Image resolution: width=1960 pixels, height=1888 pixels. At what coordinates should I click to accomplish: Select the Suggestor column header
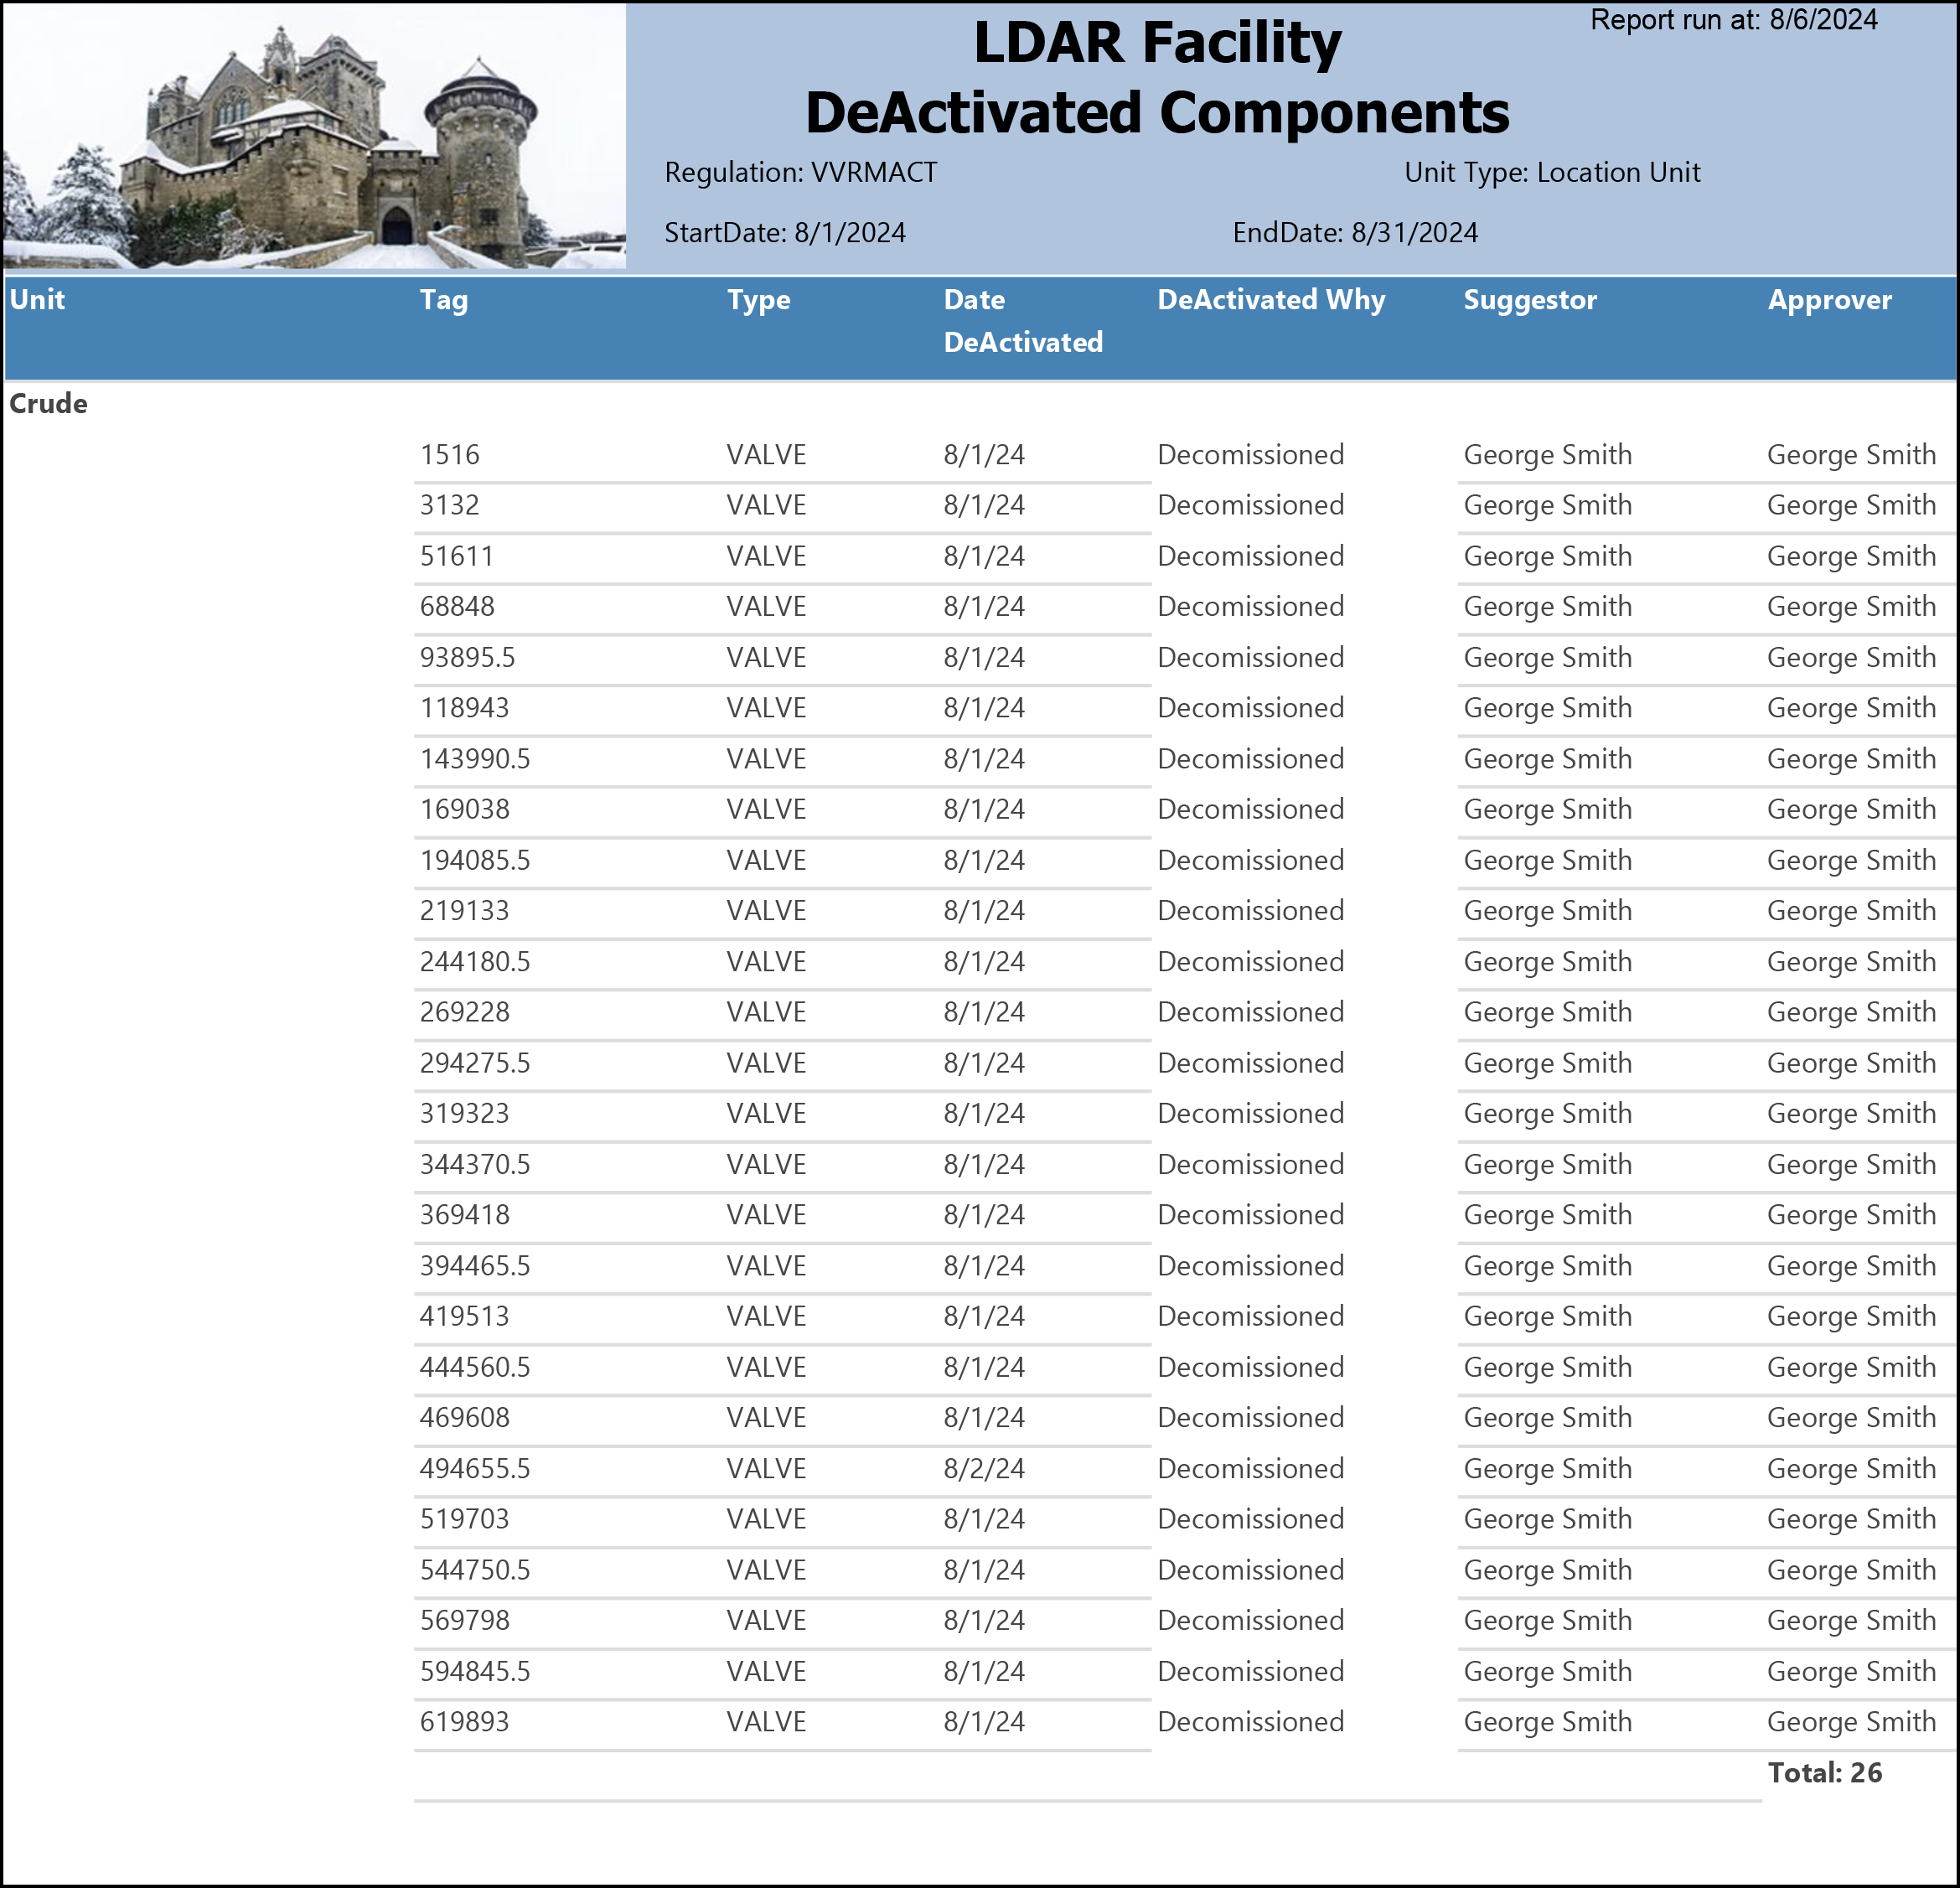[x=1530, y=300]
